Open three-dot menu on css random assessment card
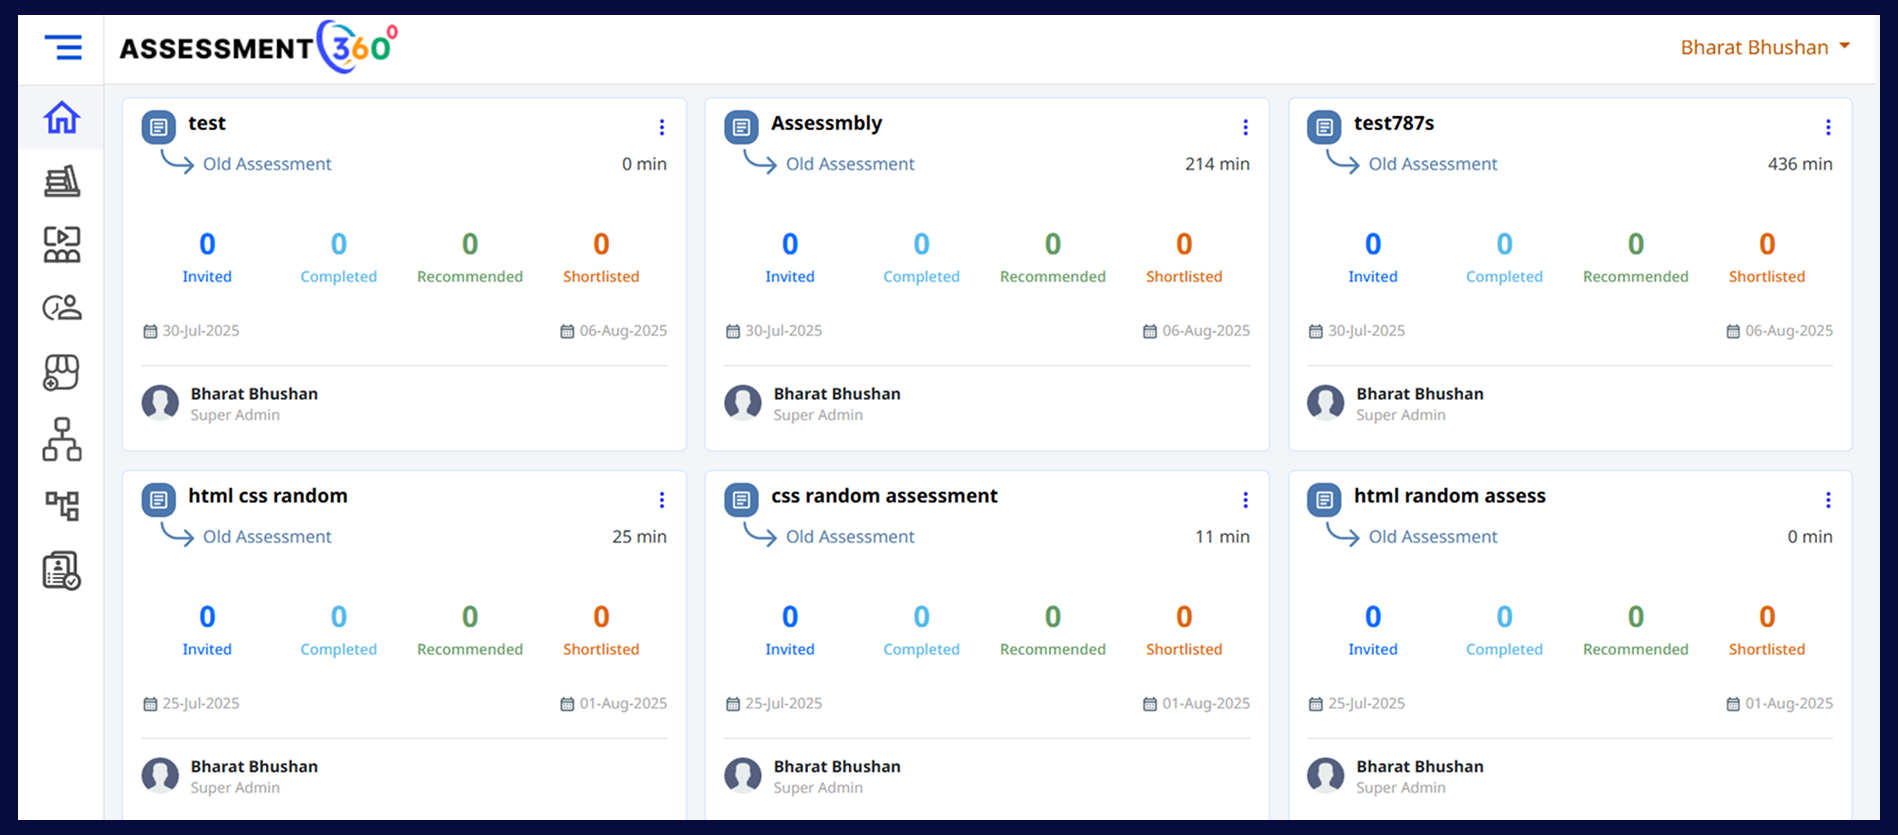The width and height of the screenshot is (1898, 835). [x=1245, y=500]
